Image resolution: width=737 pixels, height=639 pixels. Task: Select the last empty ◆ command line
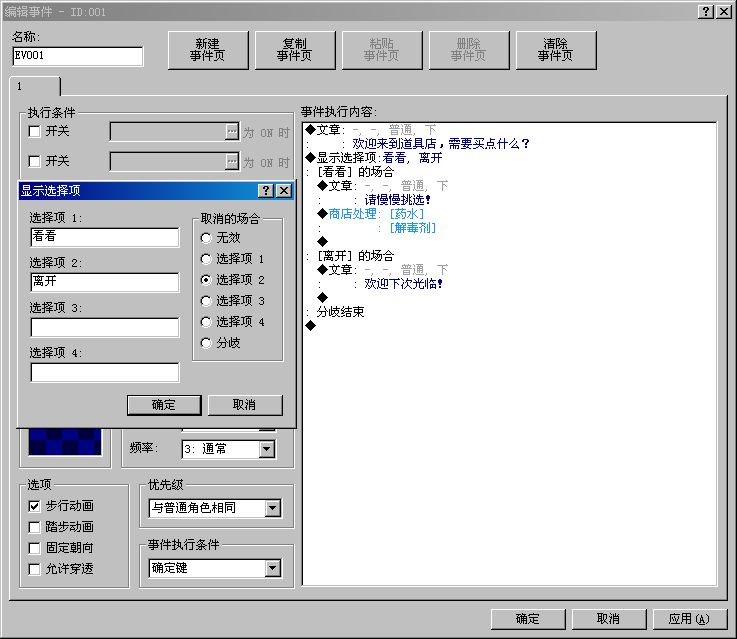[311, 326]
